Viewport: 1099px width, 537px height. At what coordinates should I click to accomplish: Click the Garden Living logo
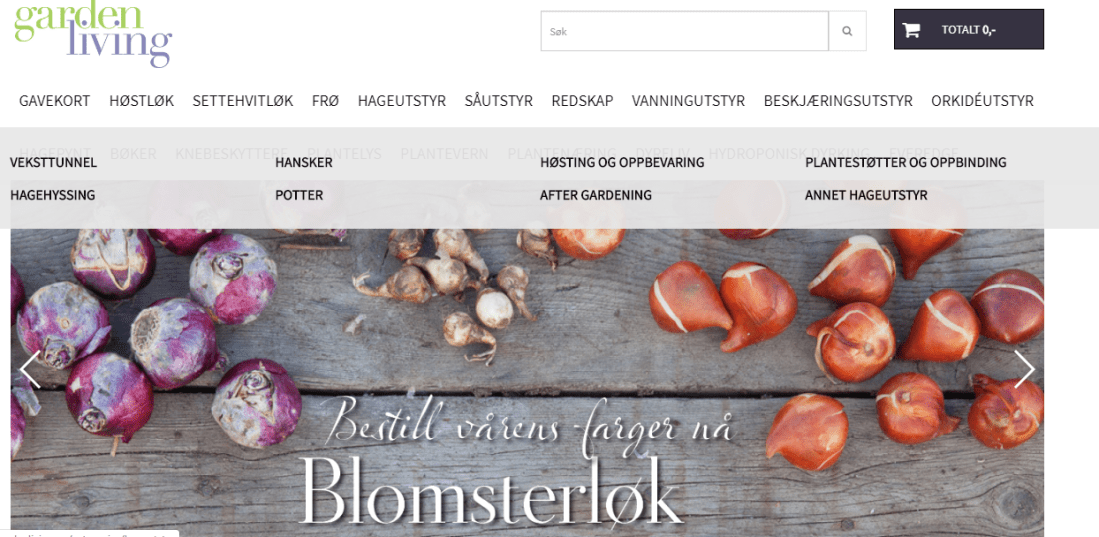click(x=93, y=34)
